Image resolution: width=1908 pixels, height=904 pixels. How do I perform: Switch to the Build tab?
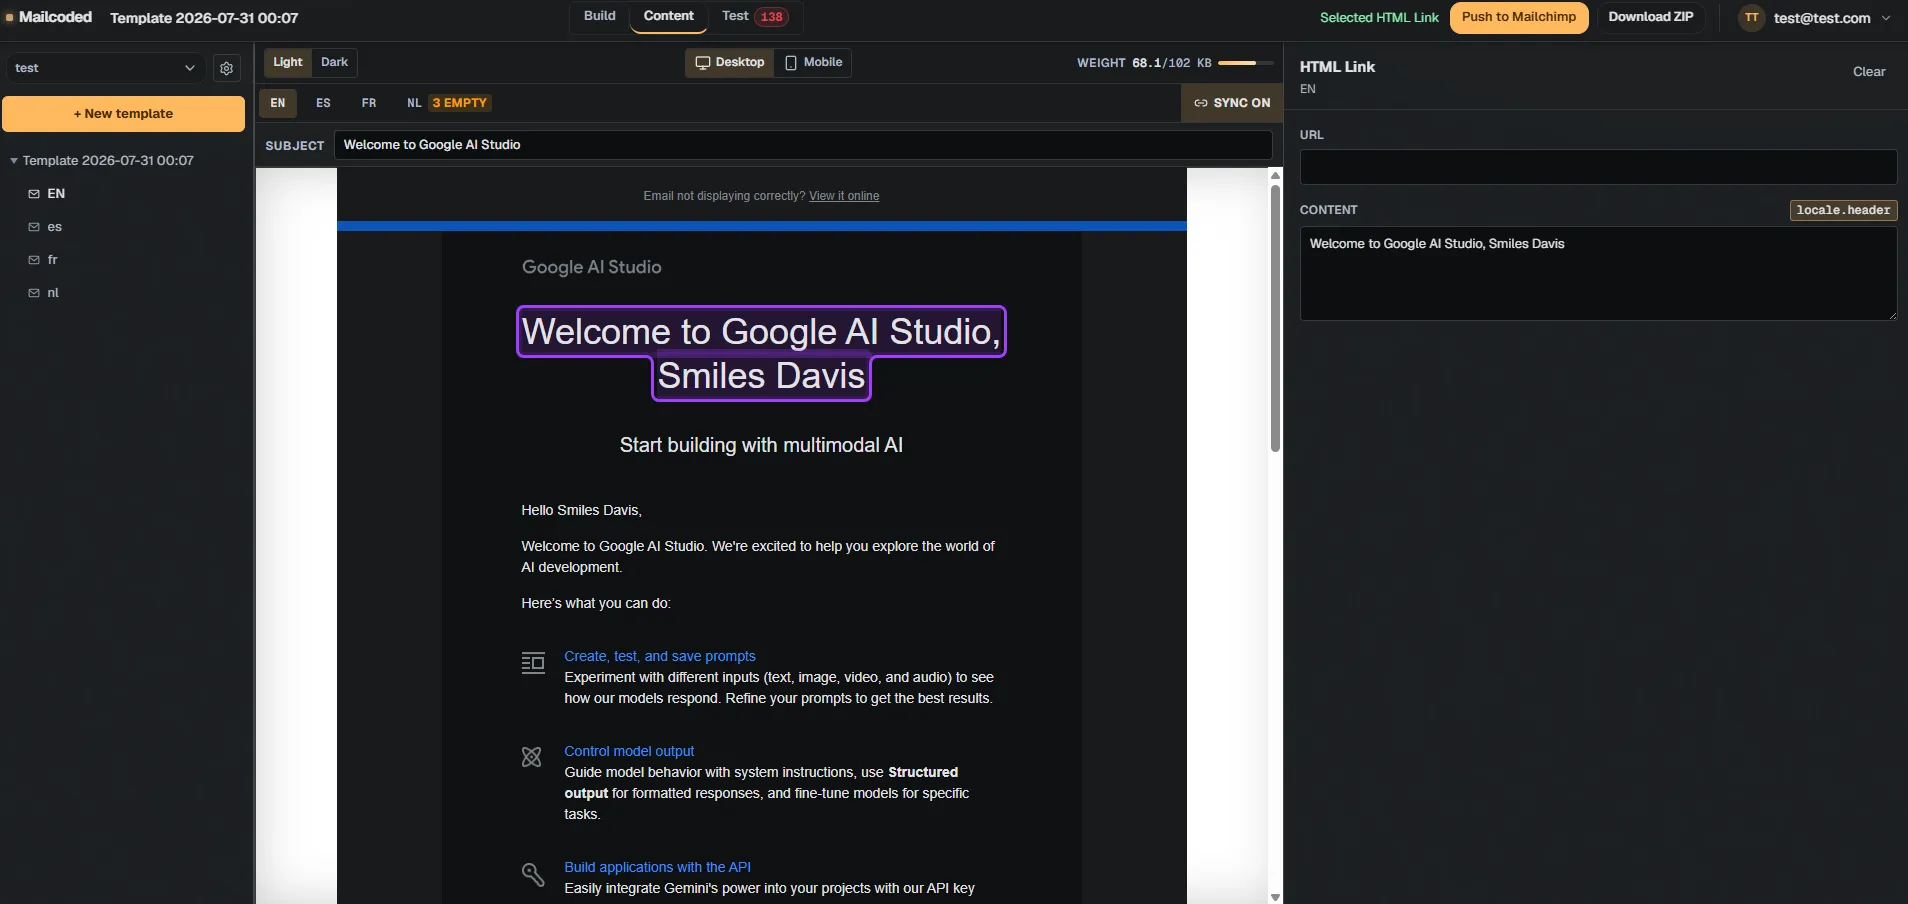coord(600,16)
